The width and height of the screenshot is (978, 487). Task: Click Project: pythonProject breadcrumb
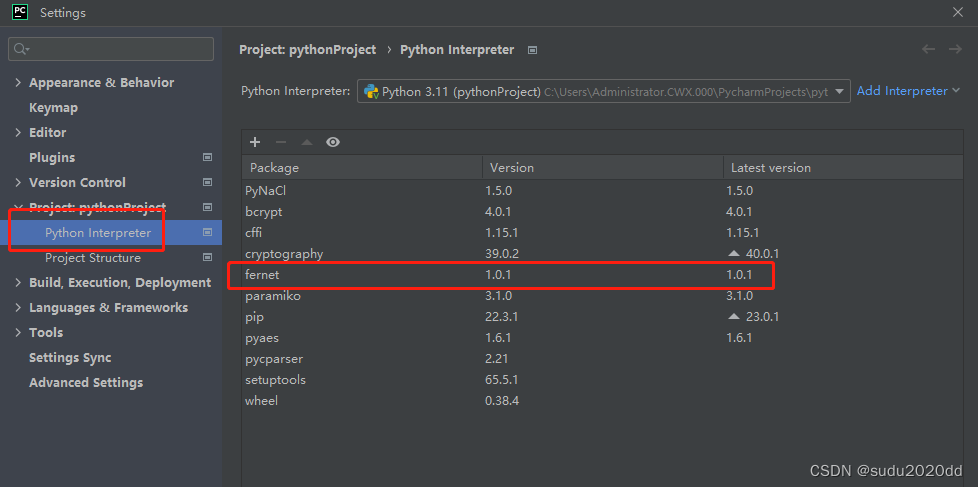[x=307, y=50]
